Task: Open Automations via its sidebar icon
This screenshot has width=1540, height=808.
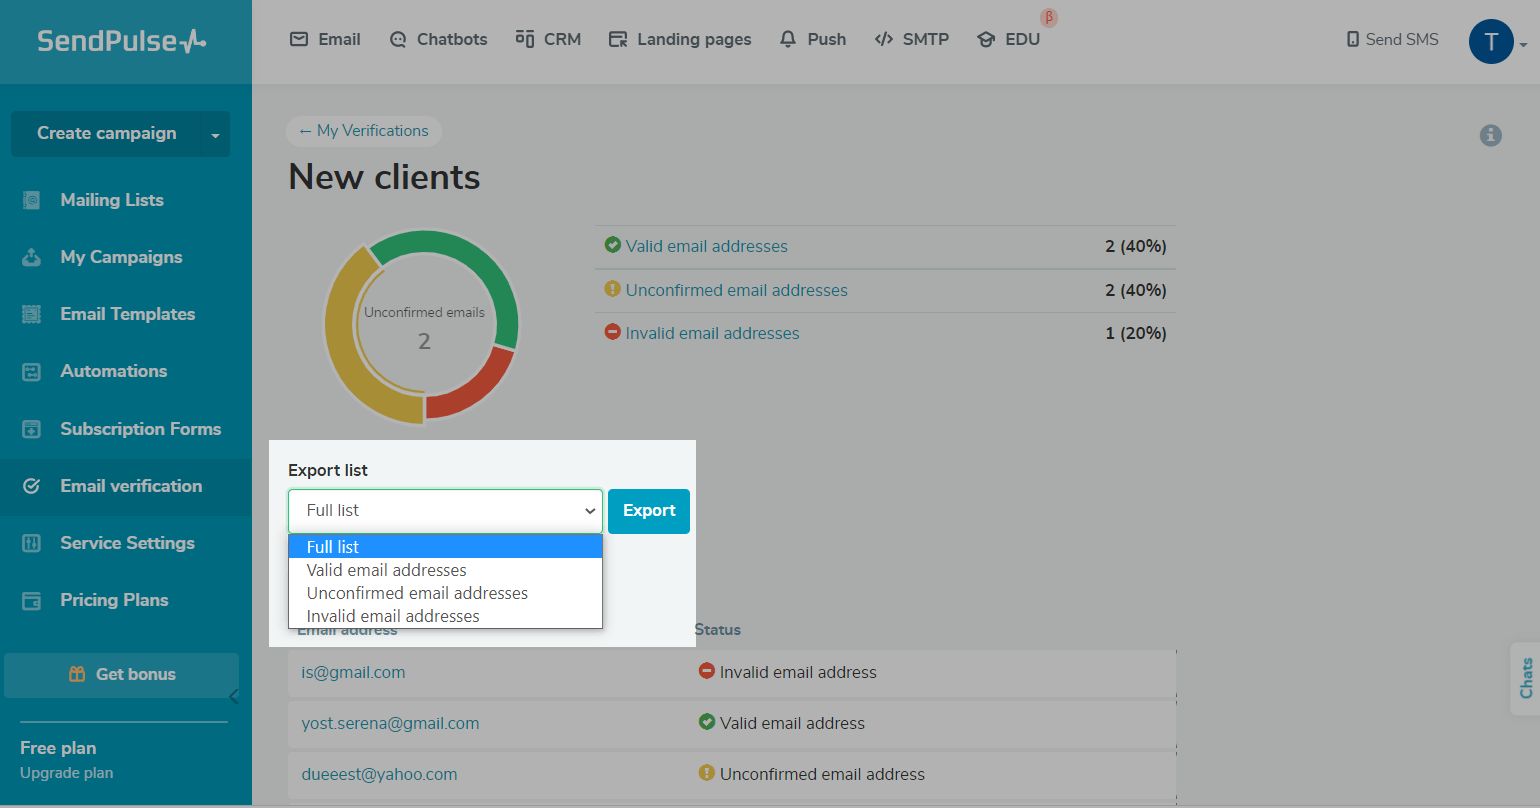Action: pyautogui.click(x=32, y=371)
